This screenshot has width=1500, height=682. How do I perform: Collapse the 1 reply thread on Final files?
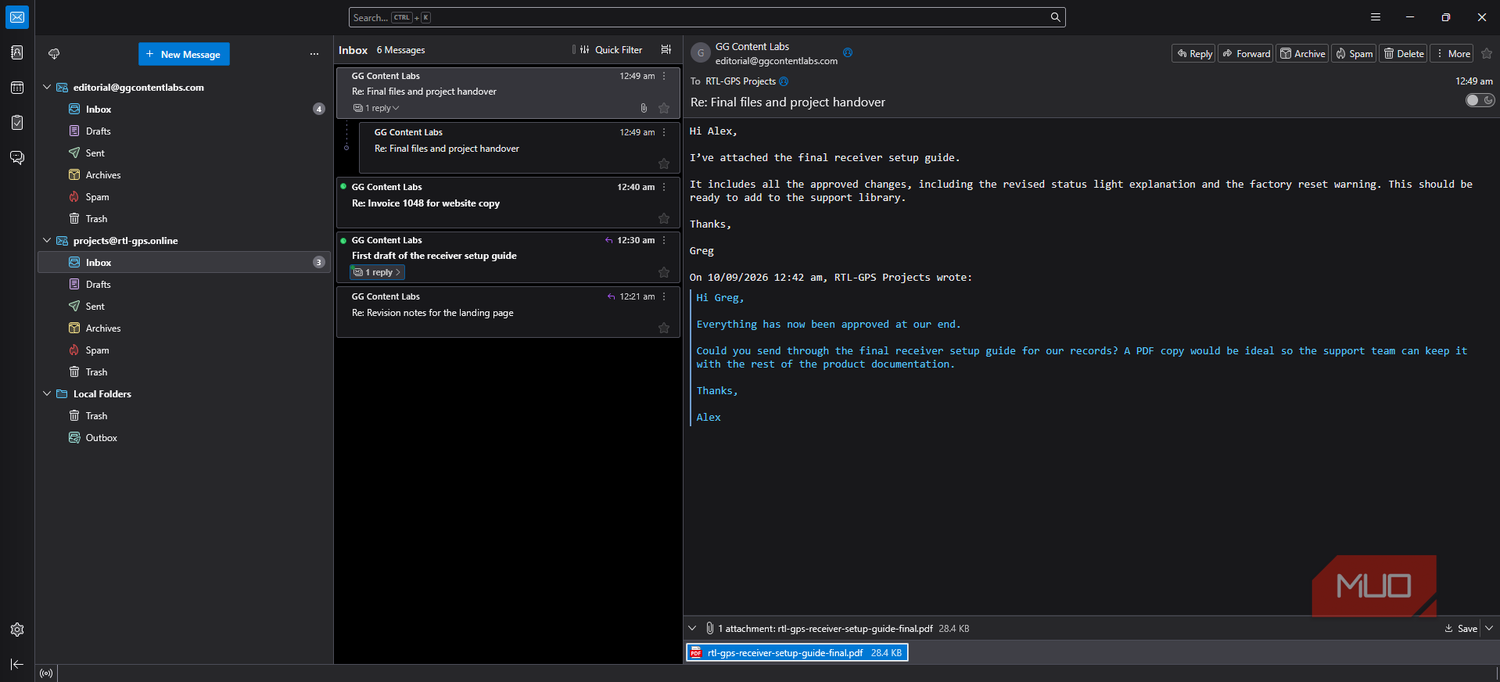click(376, 108)
